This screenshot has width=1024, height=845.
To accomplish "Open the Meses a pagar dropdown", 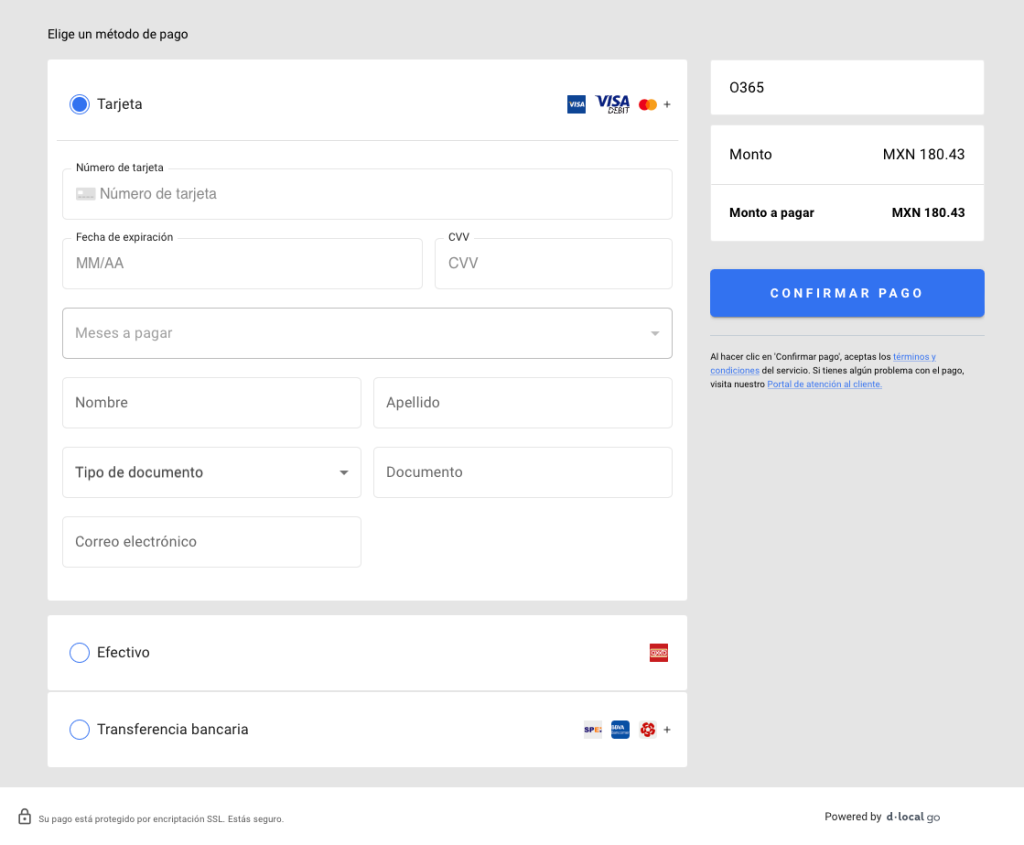I will pos(367,333).
